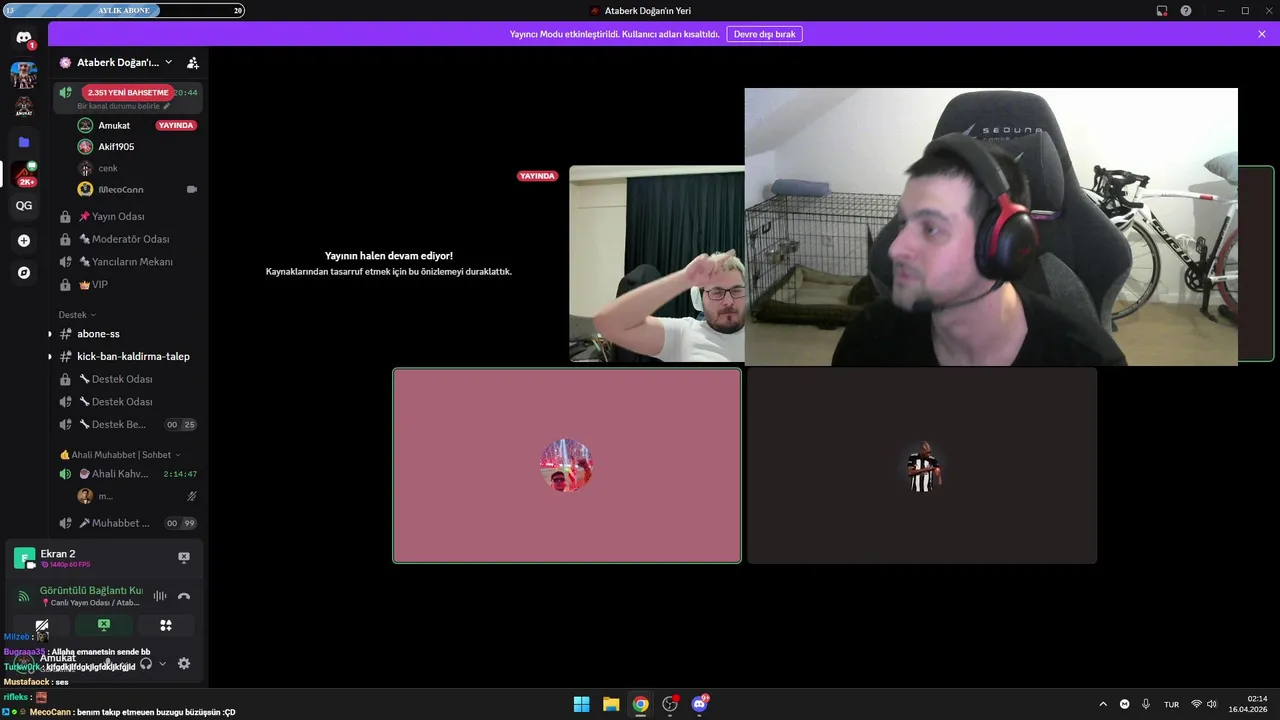The width and height of the screenshot is (1280, 720).
Task: Click the volume icon in system tray
Action: (1212, 704)
